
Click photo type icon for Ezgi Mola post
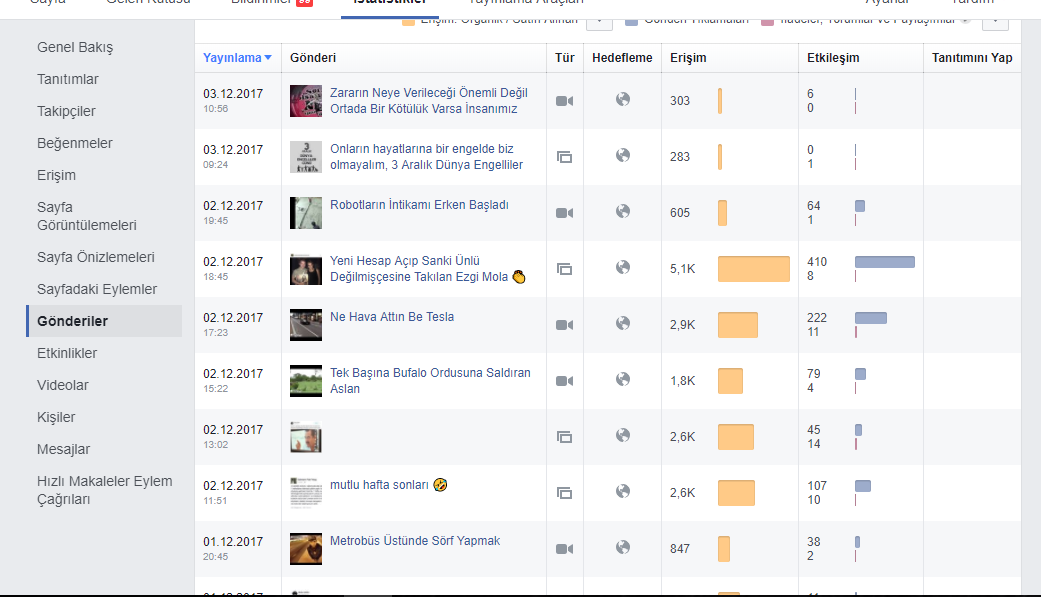(x=564, y=269)
